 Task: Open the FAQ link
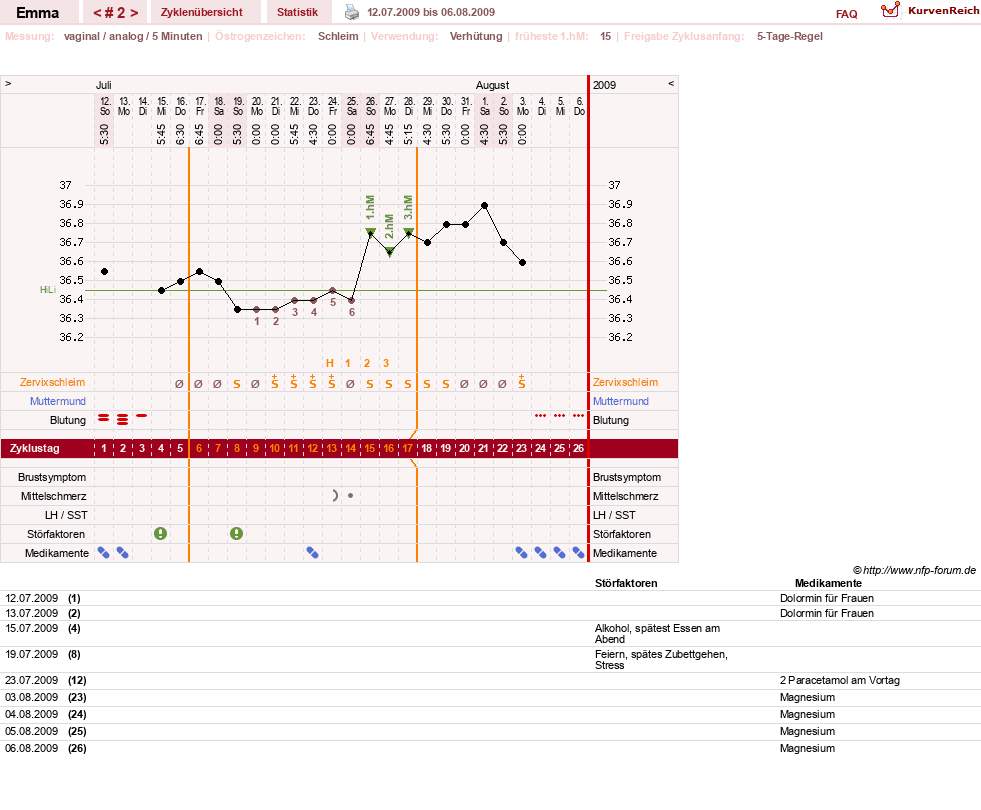846,14
